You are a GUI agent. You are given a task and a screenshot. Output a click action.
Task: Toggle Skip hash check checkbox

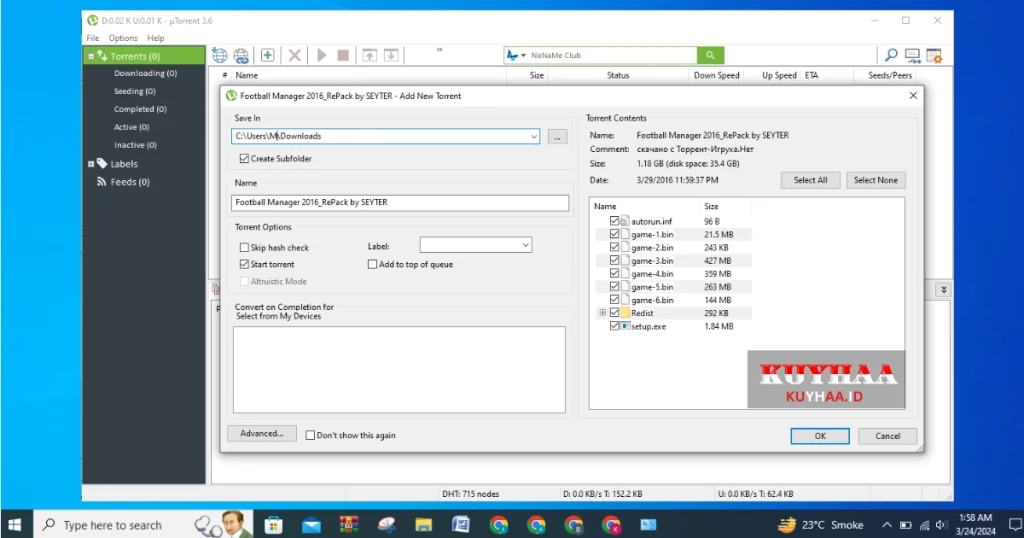[244, 247]
